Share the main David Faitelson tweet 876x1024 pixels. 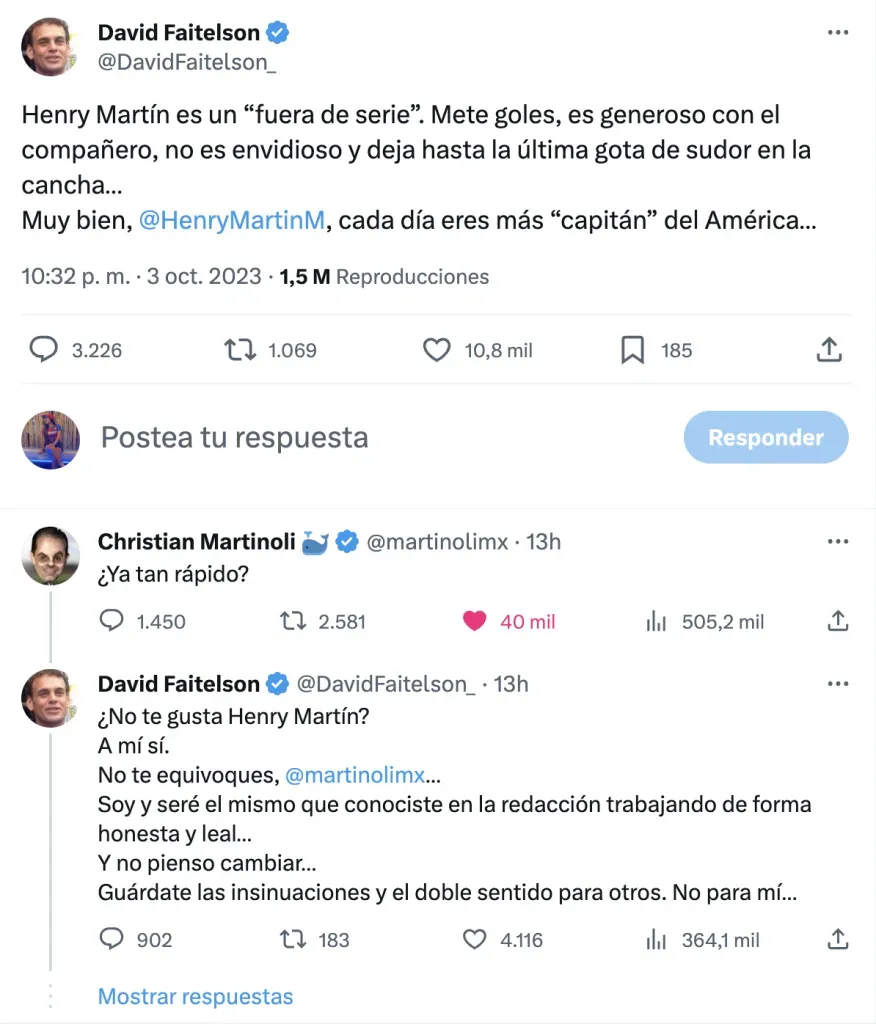coord(828,350)
